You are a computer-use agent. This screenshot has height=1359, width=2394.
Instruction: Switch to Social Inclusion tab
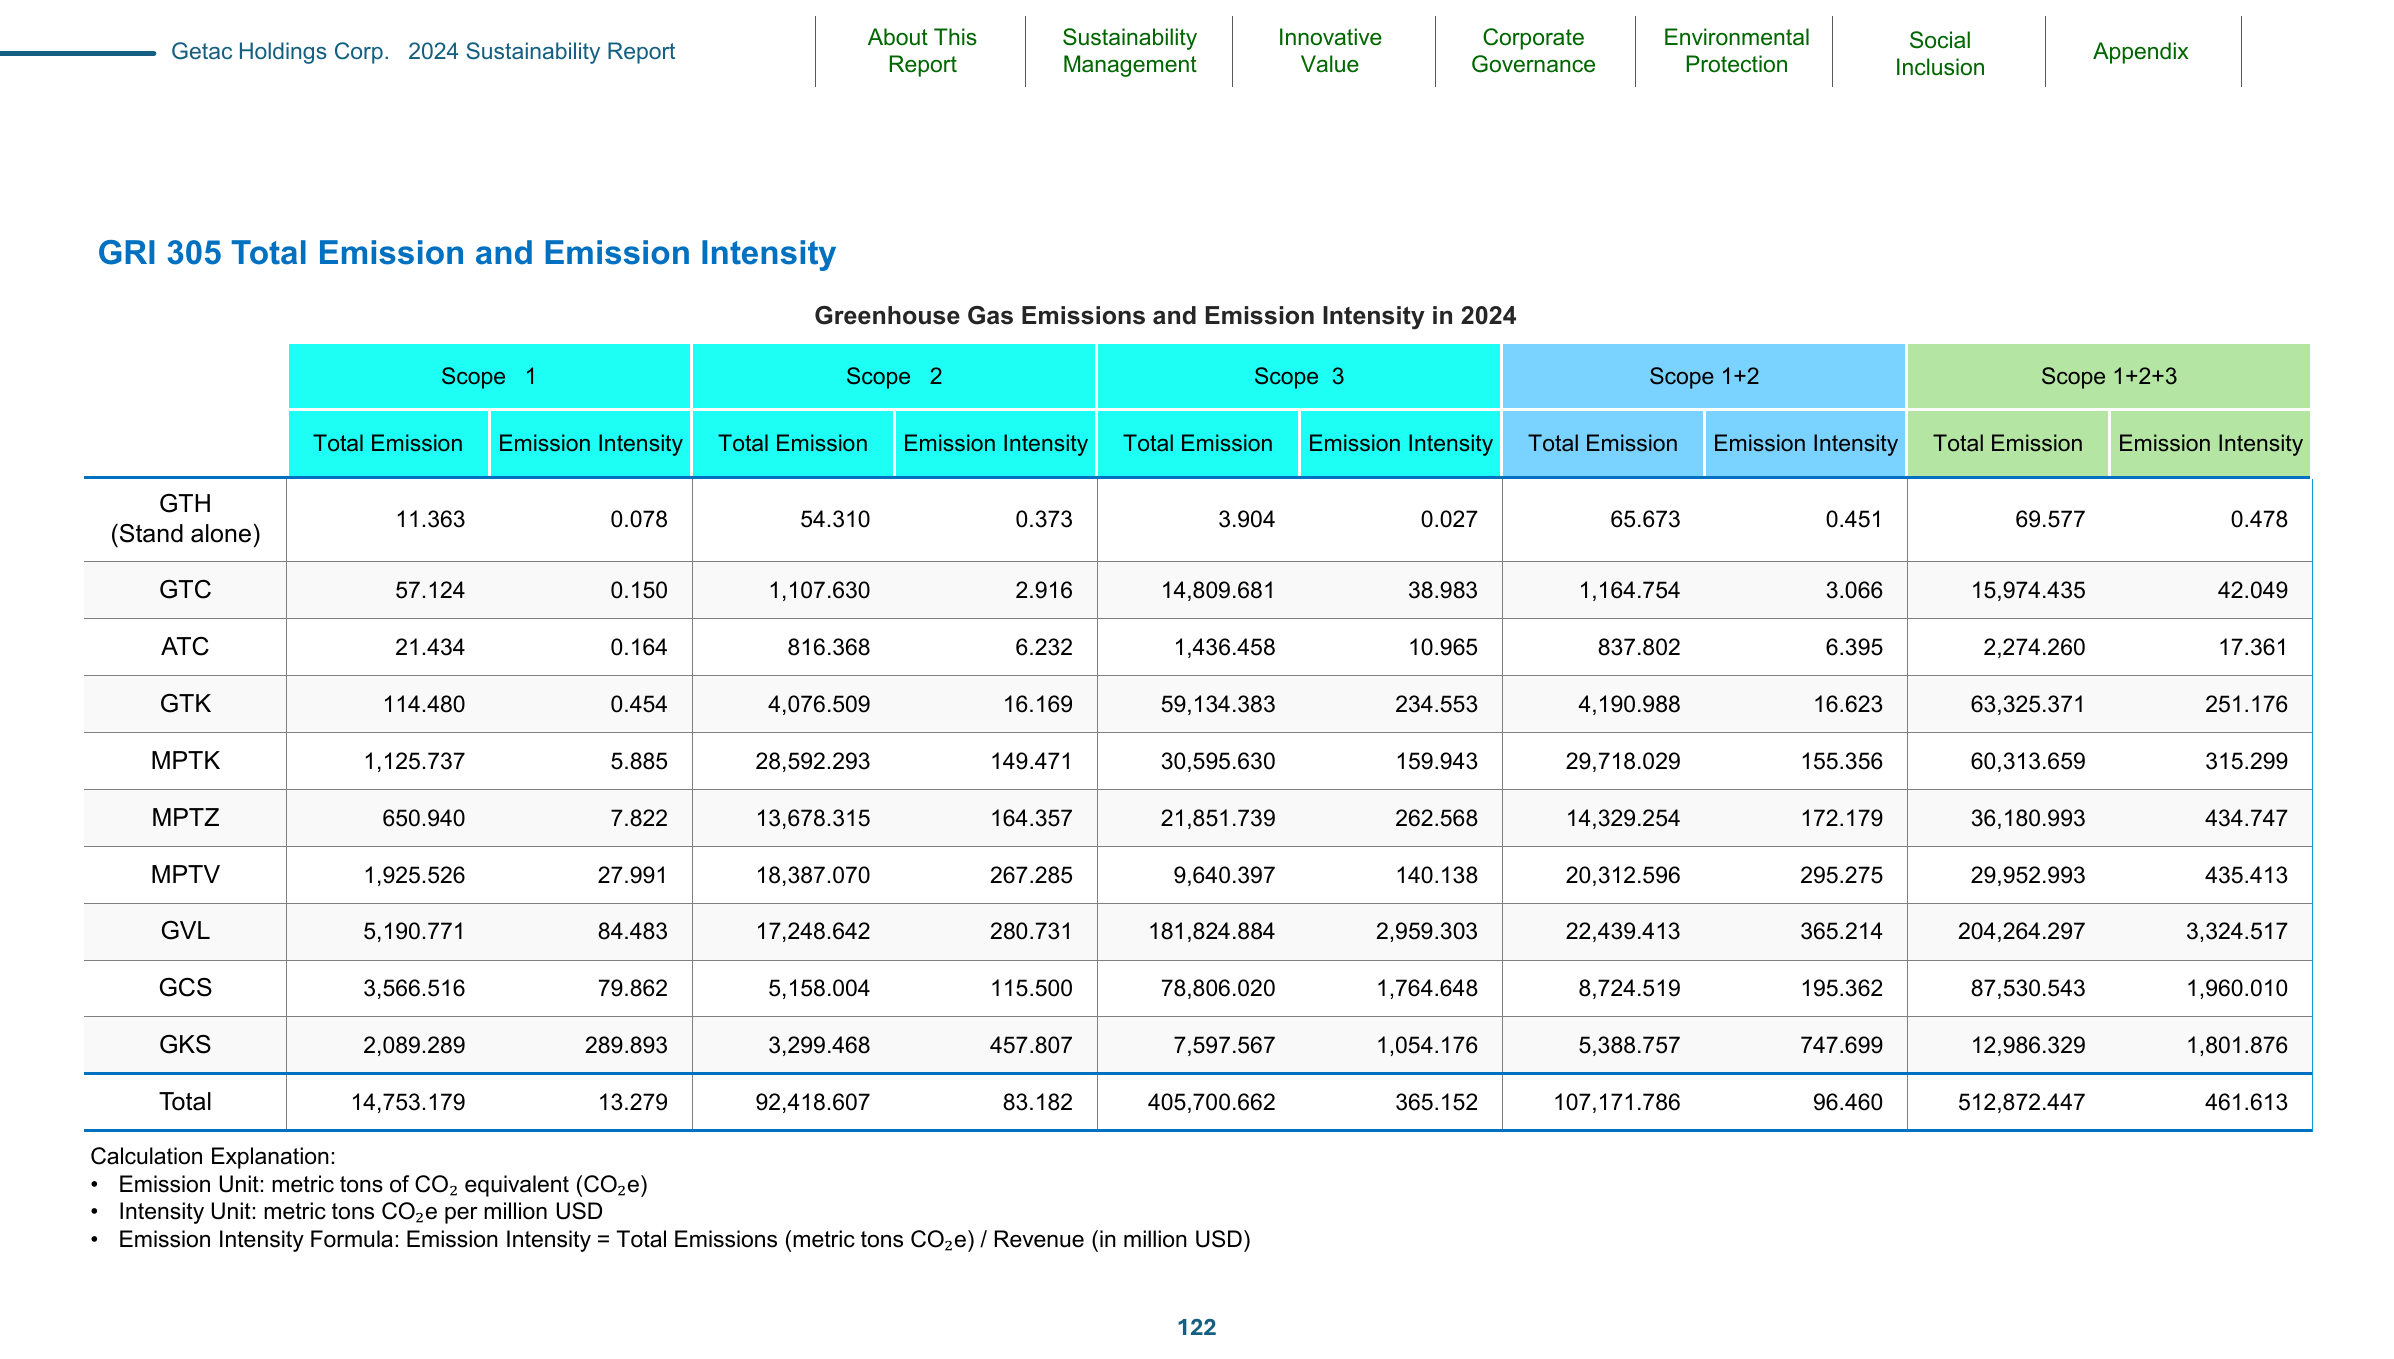coord(1939,54)
